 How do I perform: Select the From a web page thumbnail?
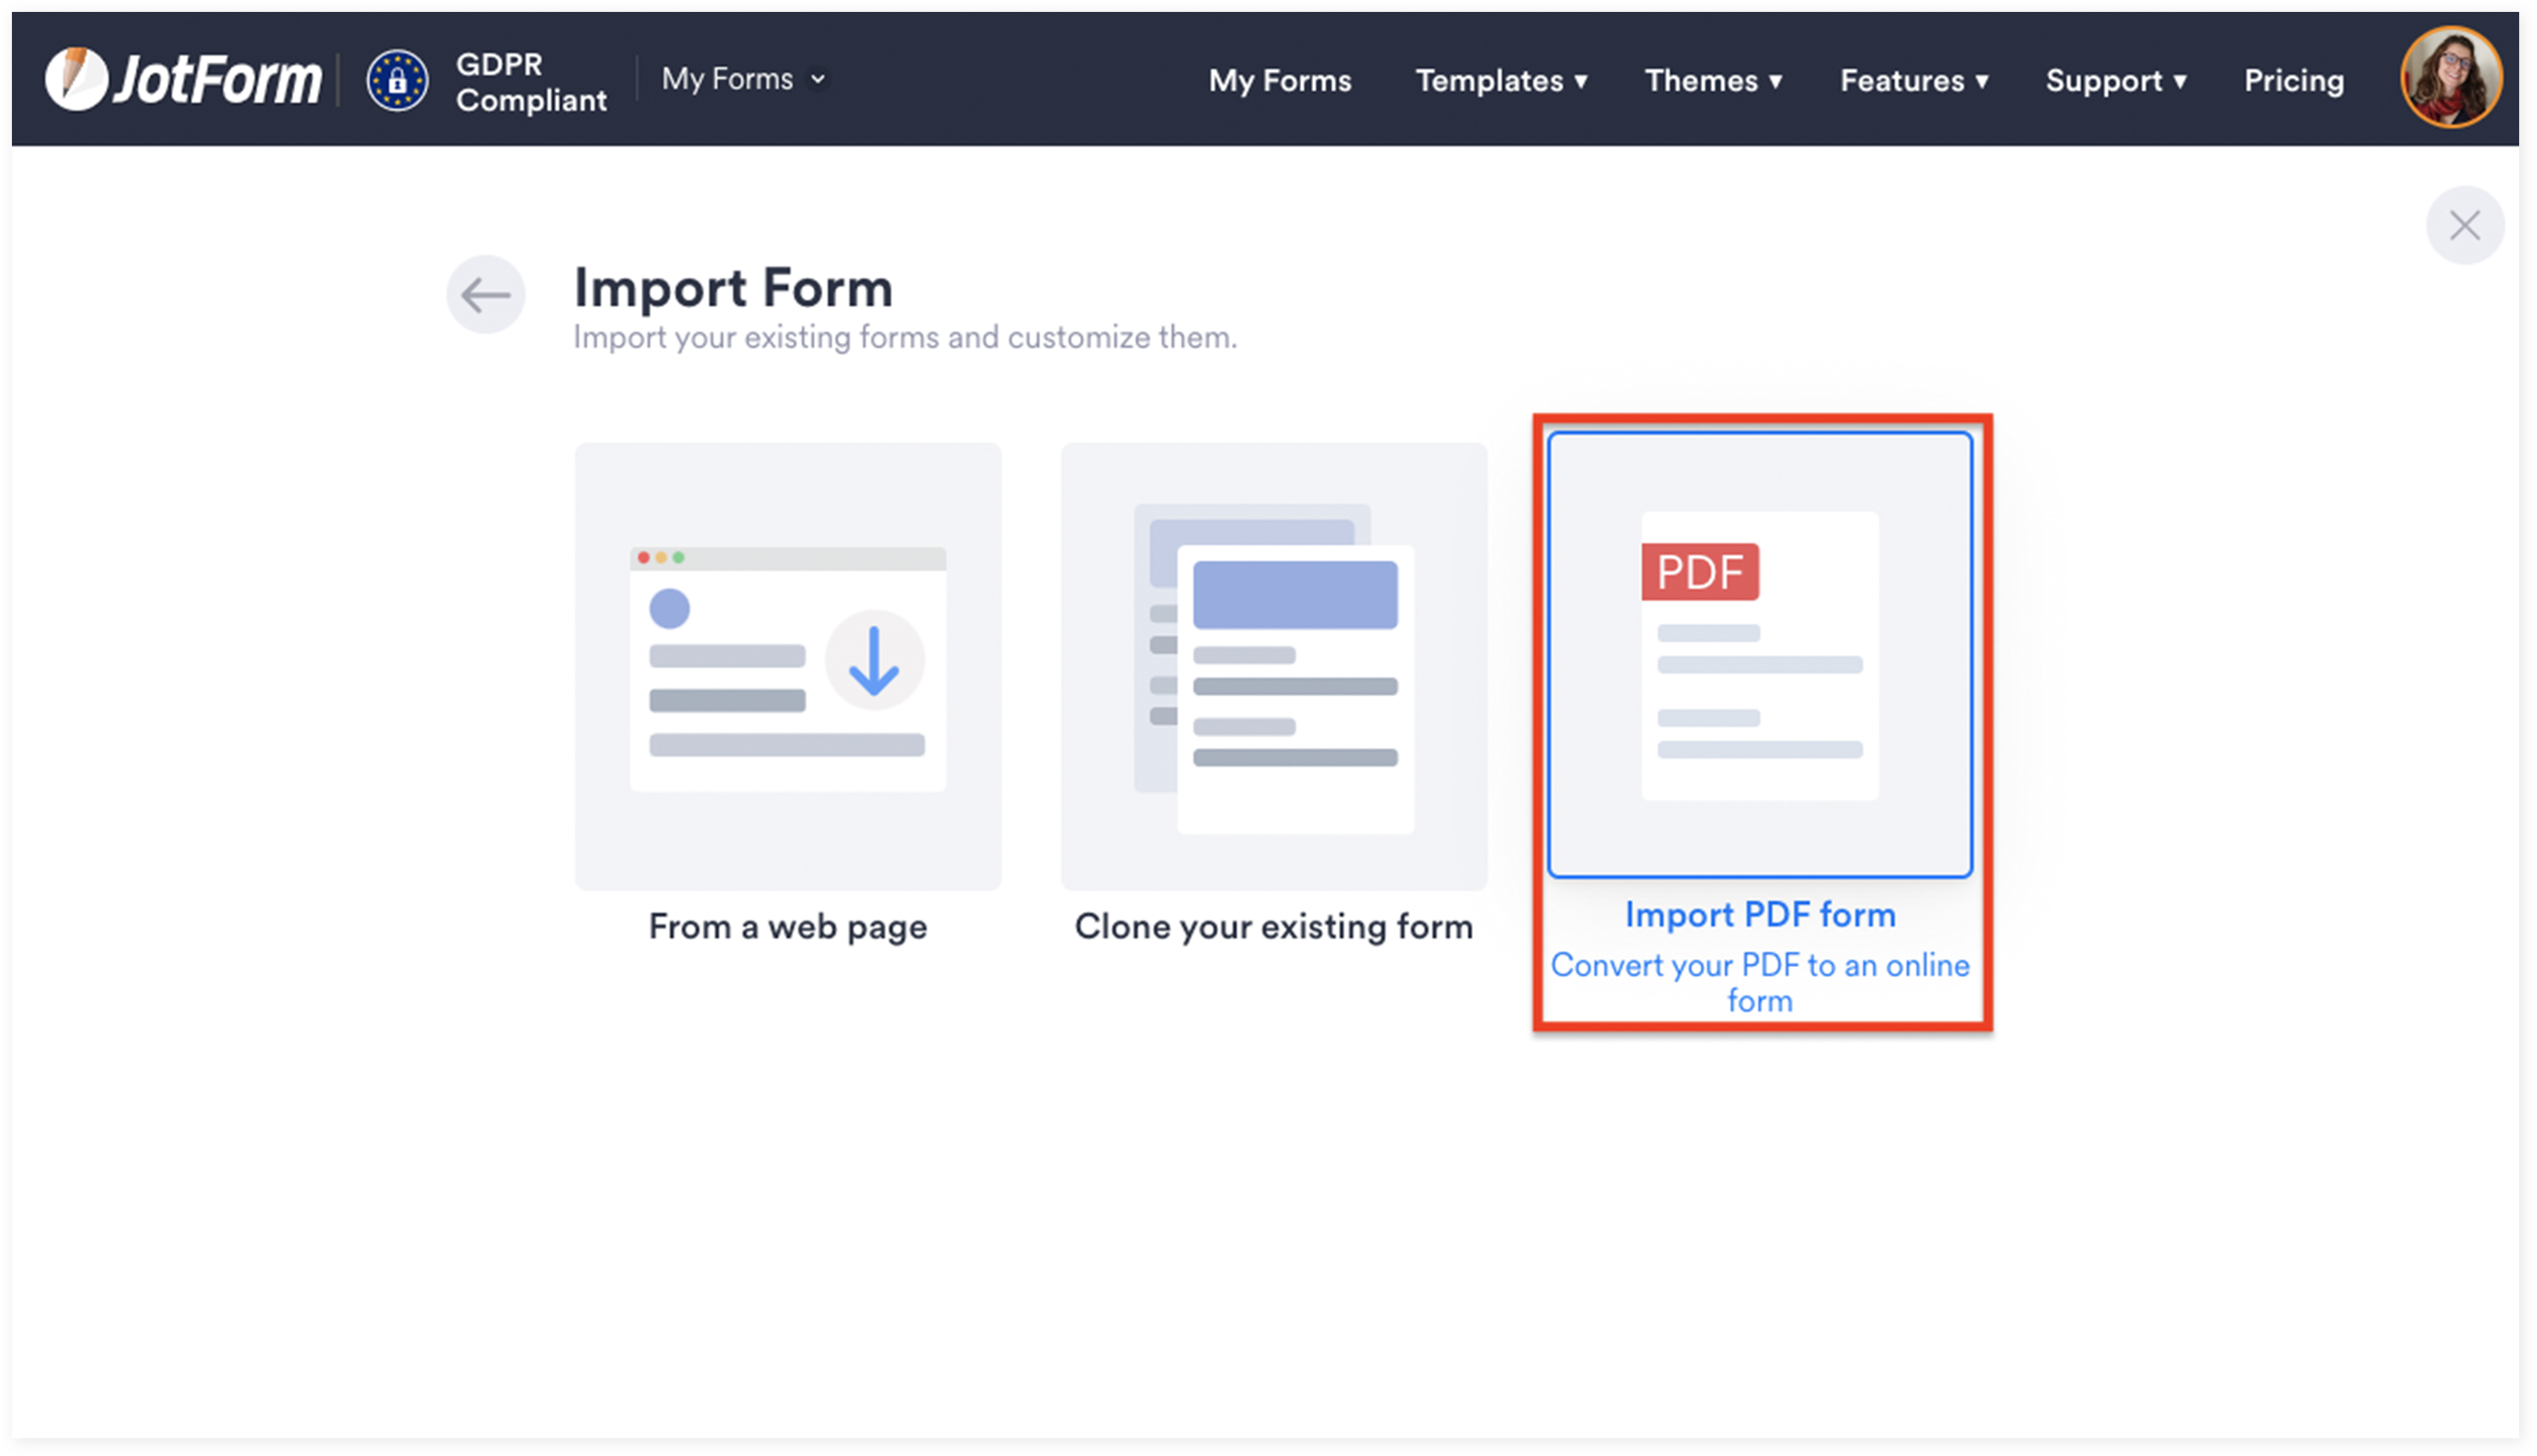[788, 666]
